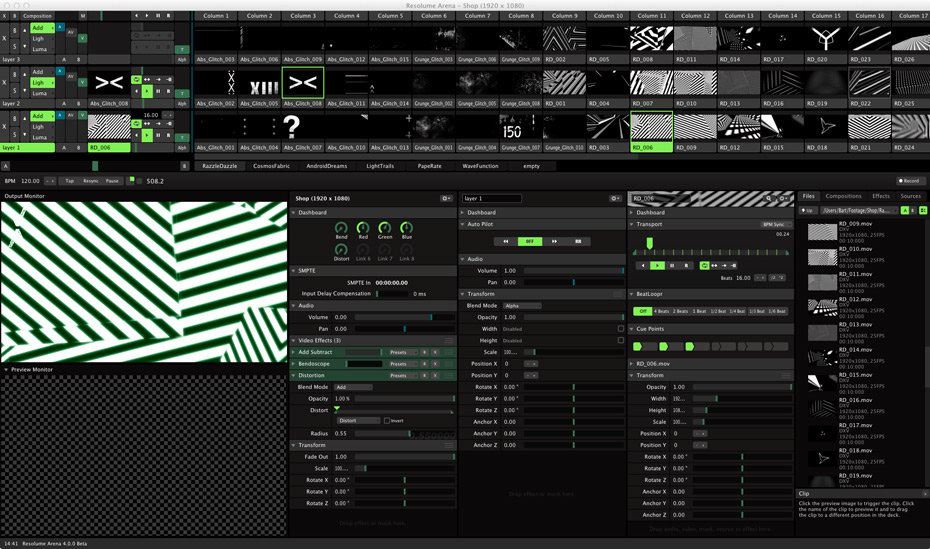Select the CosmosFabric deck tab
The width and height of the screenshot is (930, 549).
coord(272,166)
